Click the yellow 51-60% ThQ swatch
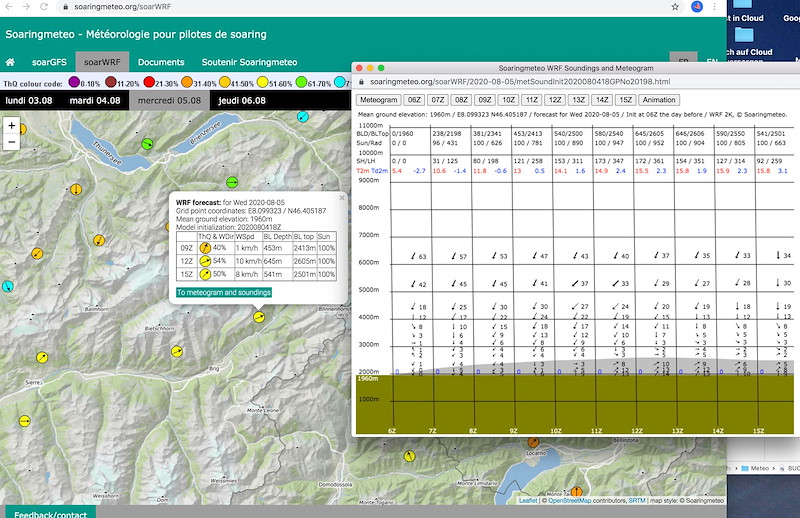800x518 pixels. tap(263, 82)
